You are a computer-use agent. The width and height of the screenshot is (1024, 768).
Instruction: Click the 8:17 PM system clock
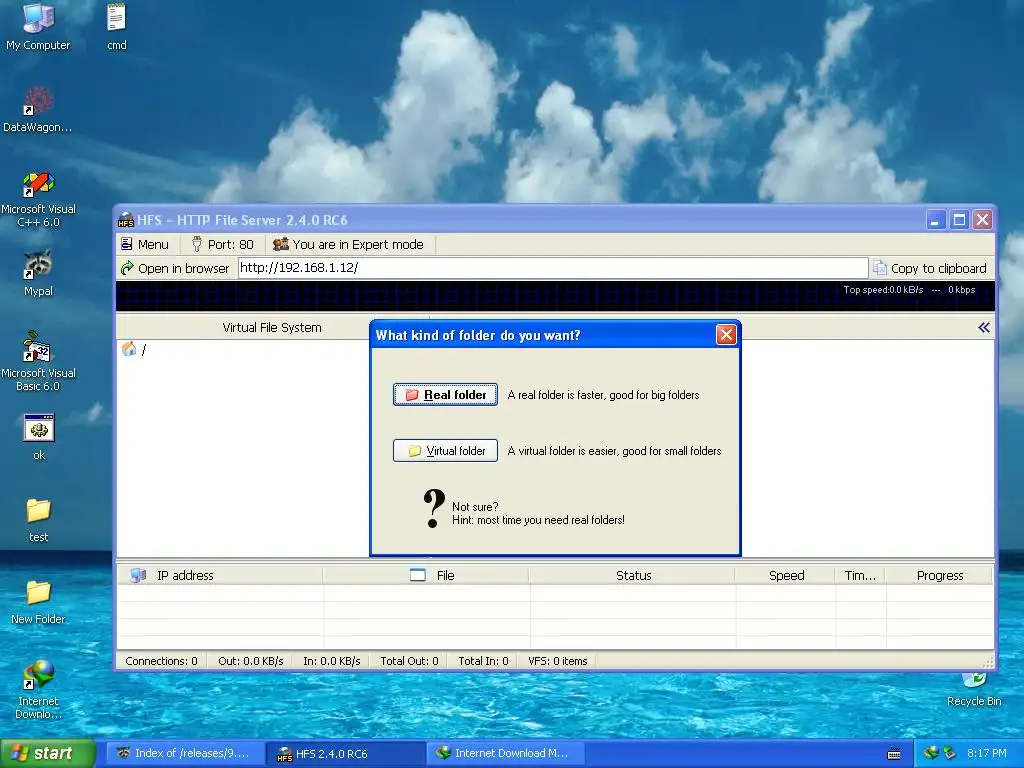(986, 753)
